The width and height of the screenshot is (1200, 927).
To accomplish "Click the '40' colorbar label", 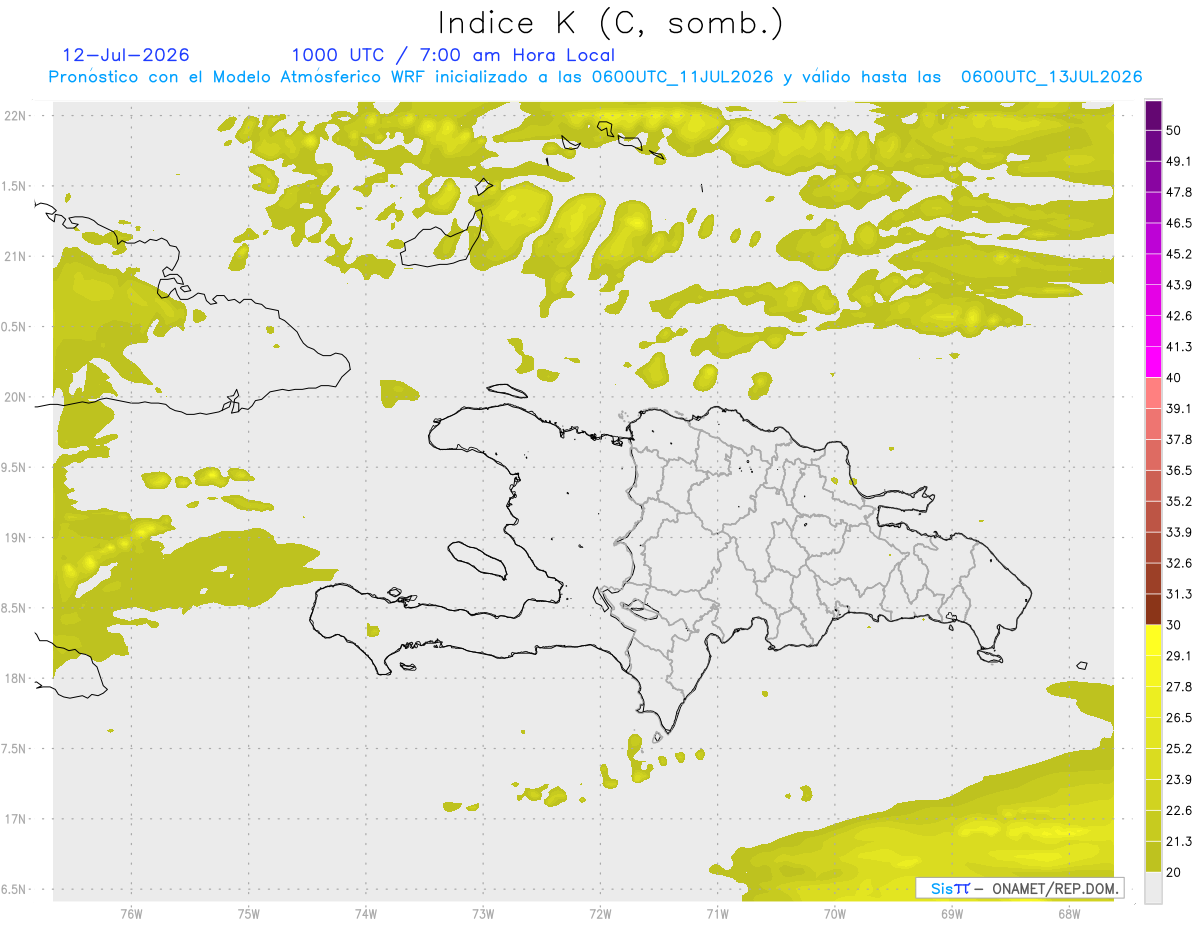I will pyautogui.click(x=1174, y=378).
